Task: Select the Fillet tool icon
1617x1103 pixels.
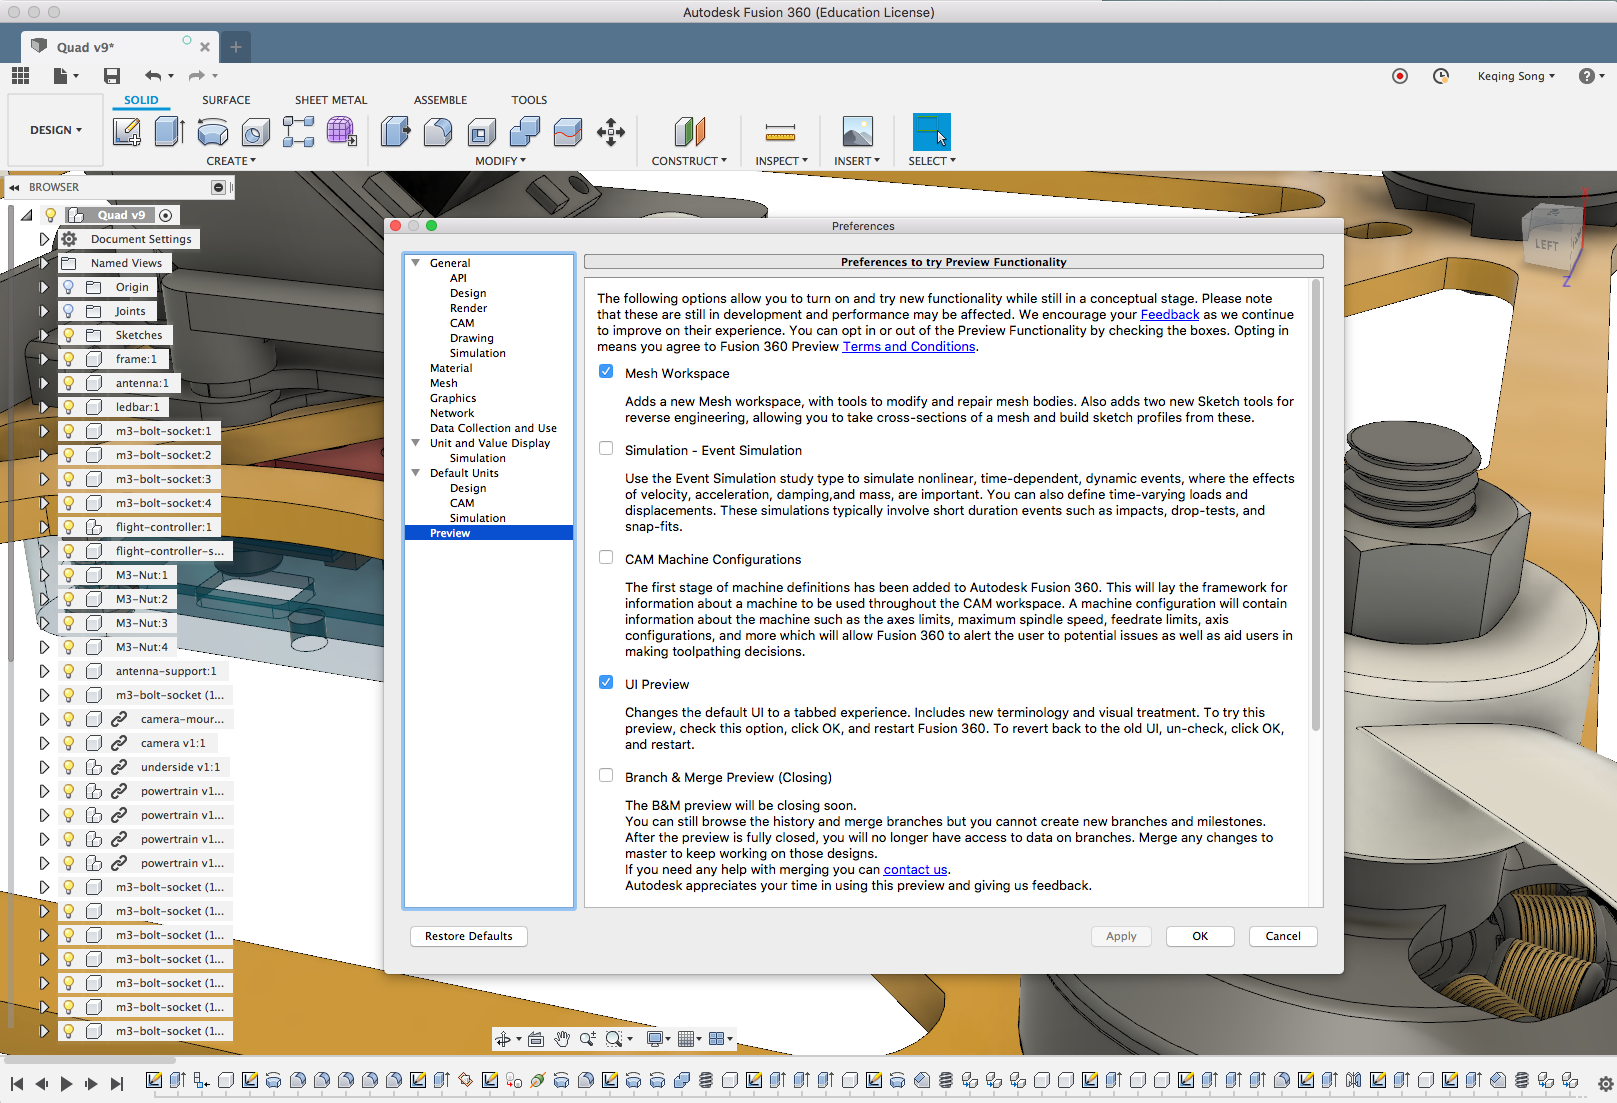Action: tap(438, 132)
